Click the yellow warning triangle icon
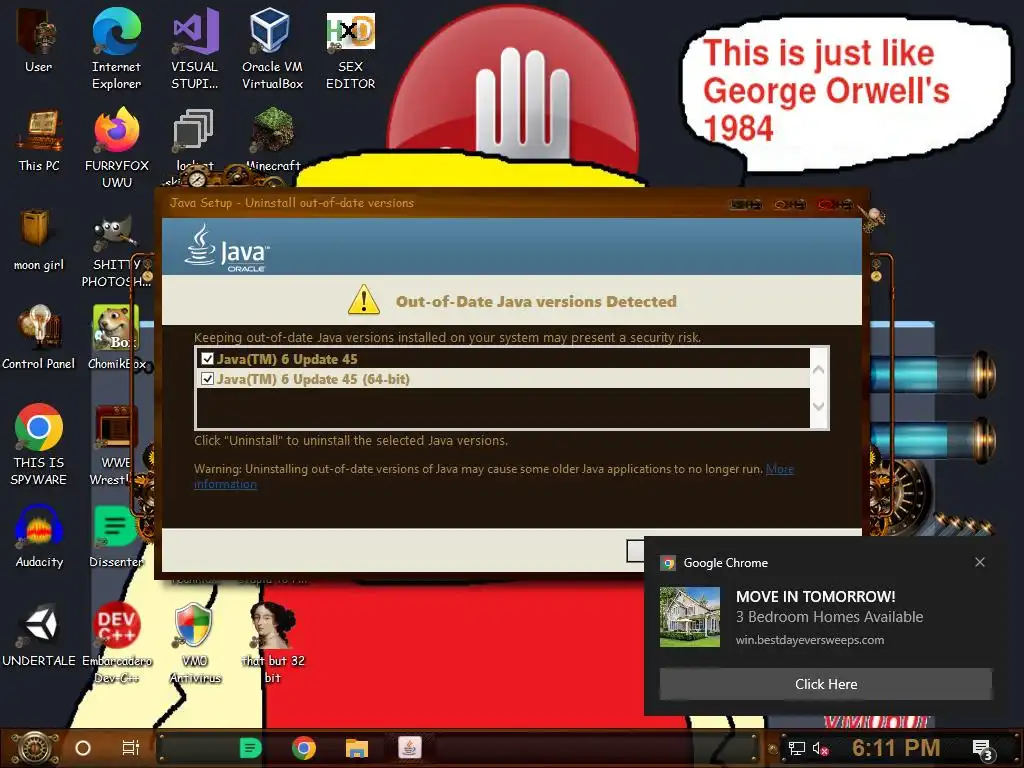The image size is (1024, 768). pos(364,300)
